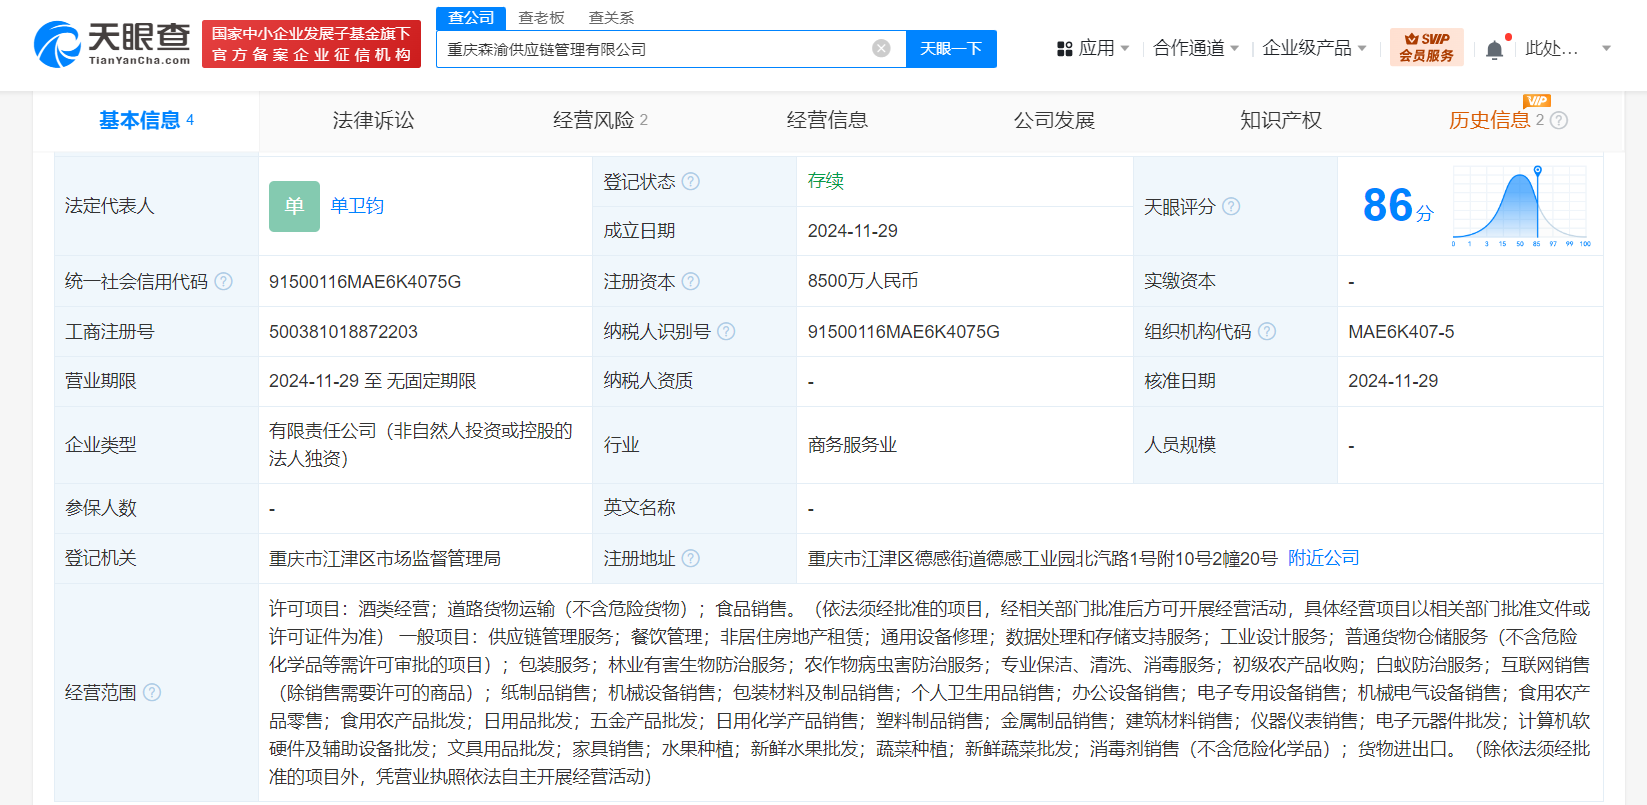Open the 知识产权 tab
Viewport: 1647px width, 805px height.
pos(1281,120)
